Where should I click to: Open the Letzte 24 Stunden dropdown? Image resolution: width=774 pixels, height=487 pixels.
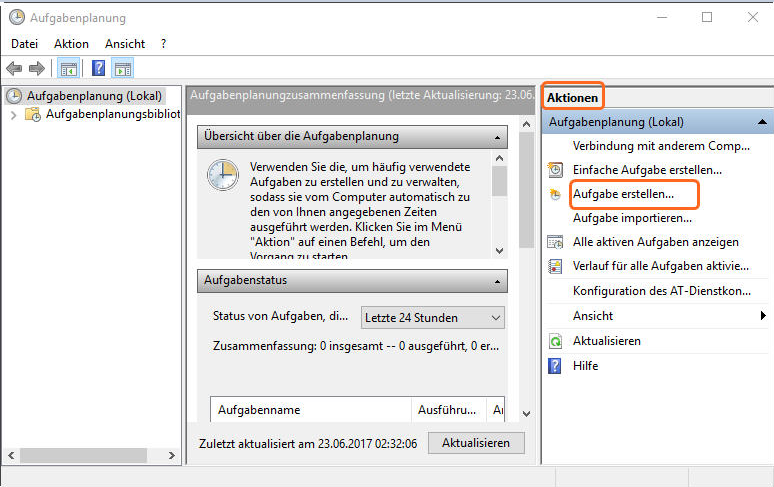pos(433,318)
